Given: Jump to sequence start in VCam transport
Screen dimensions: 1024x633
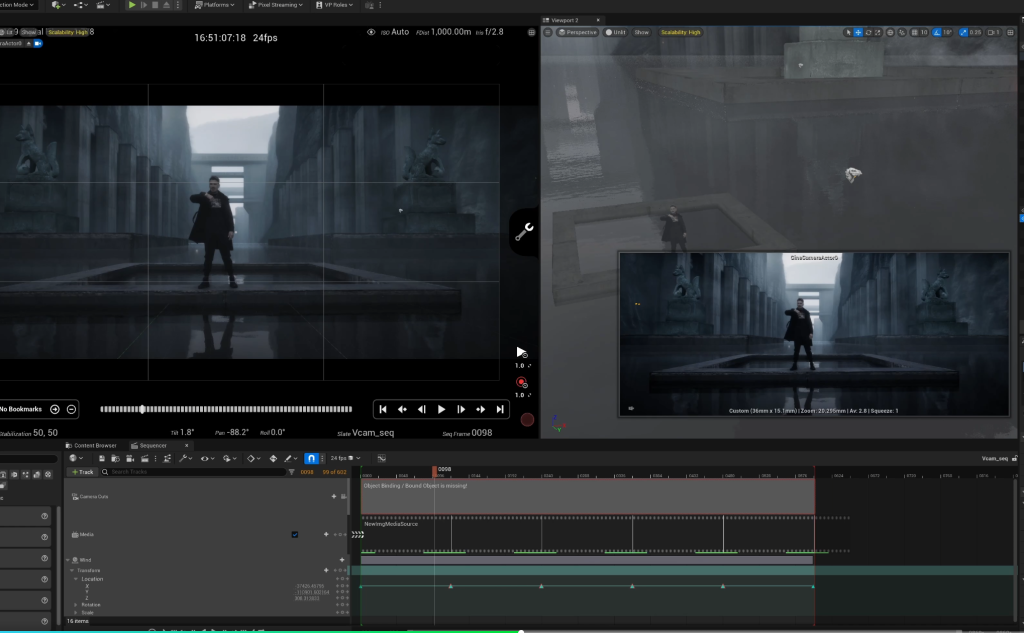Looking at the screenshot, I should point(383,409).
